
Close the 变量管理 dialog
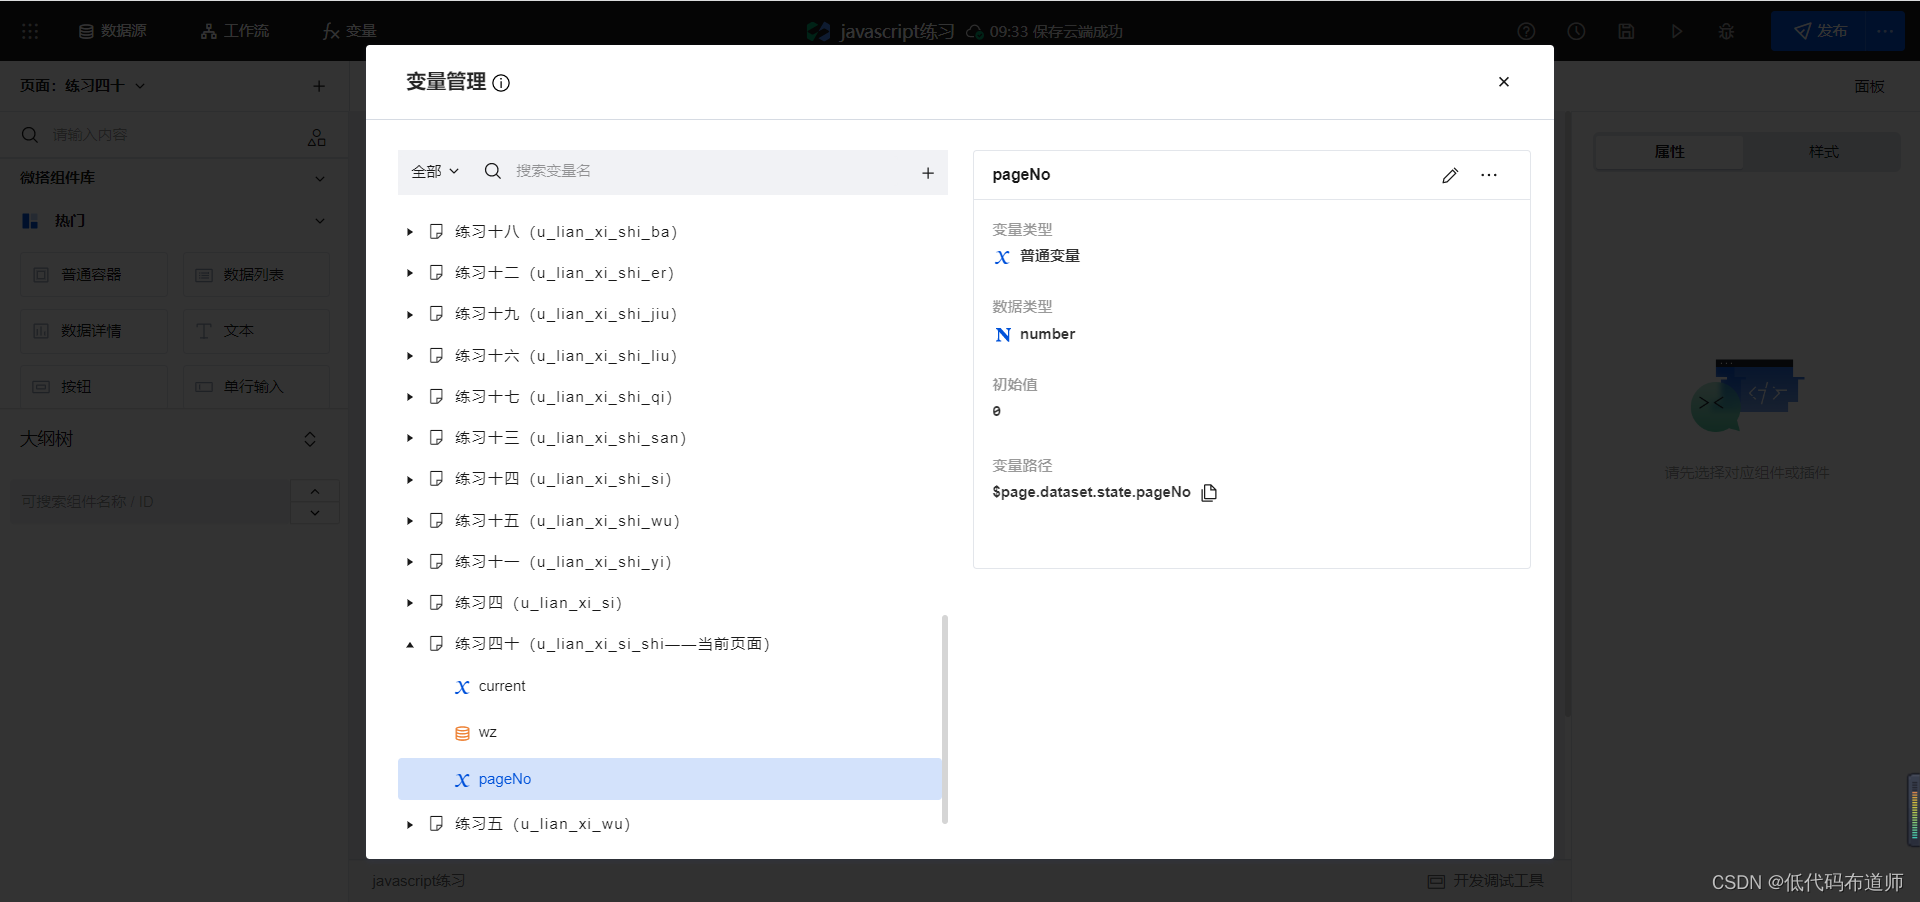click(1503, 82)
